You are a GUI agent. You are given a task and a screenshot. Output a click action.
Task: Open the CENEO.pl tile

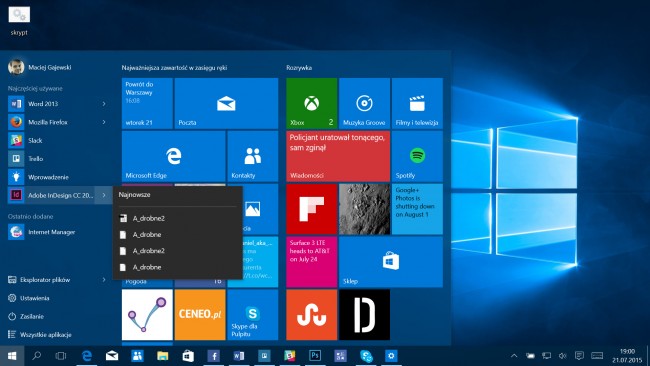pyautogui.click(x=200, y=315)
